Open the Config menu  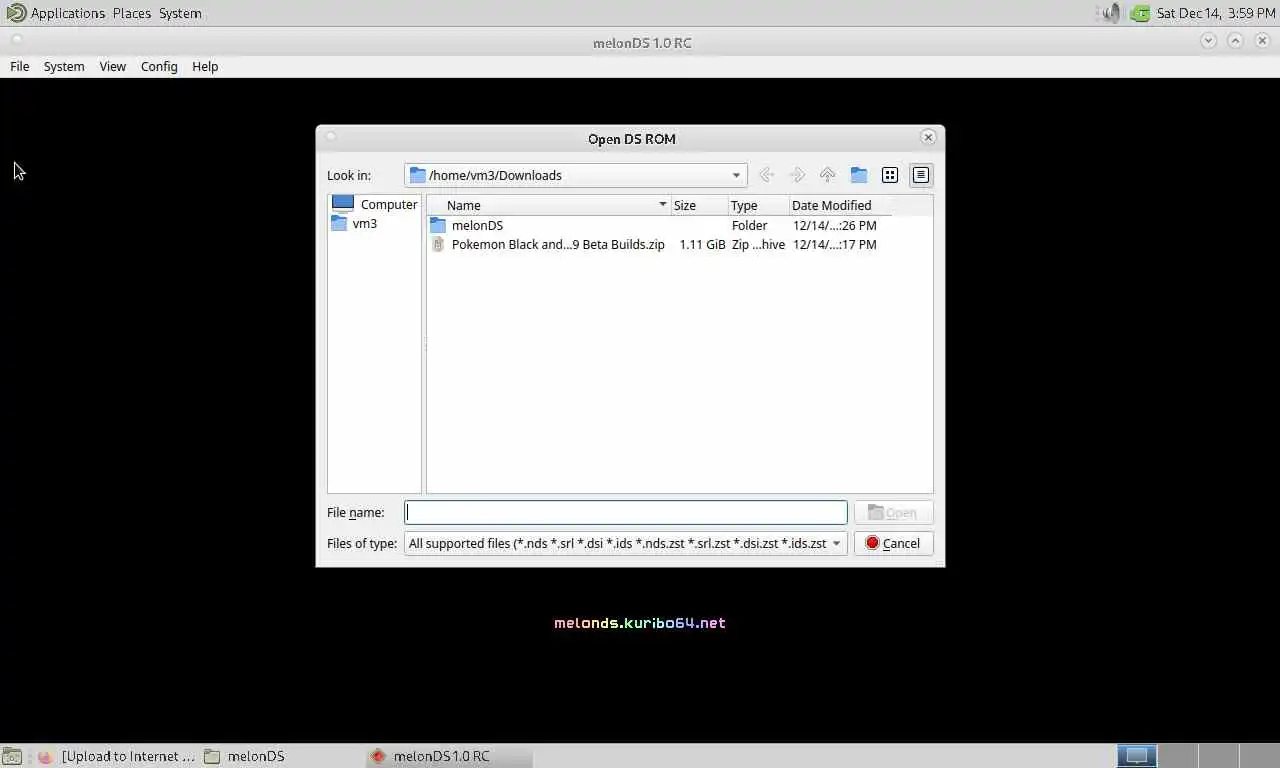click(159, 66)
